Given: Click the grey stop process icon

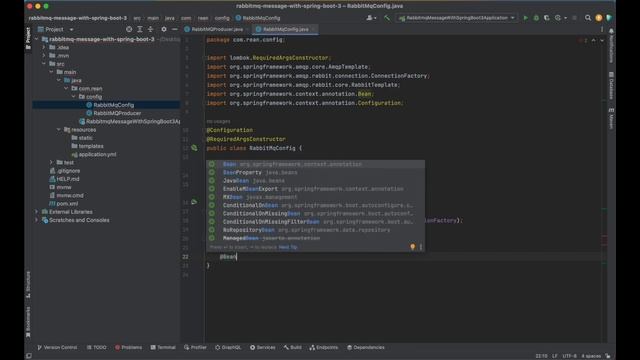Looking at the screenshot, I should click(575, 18).
